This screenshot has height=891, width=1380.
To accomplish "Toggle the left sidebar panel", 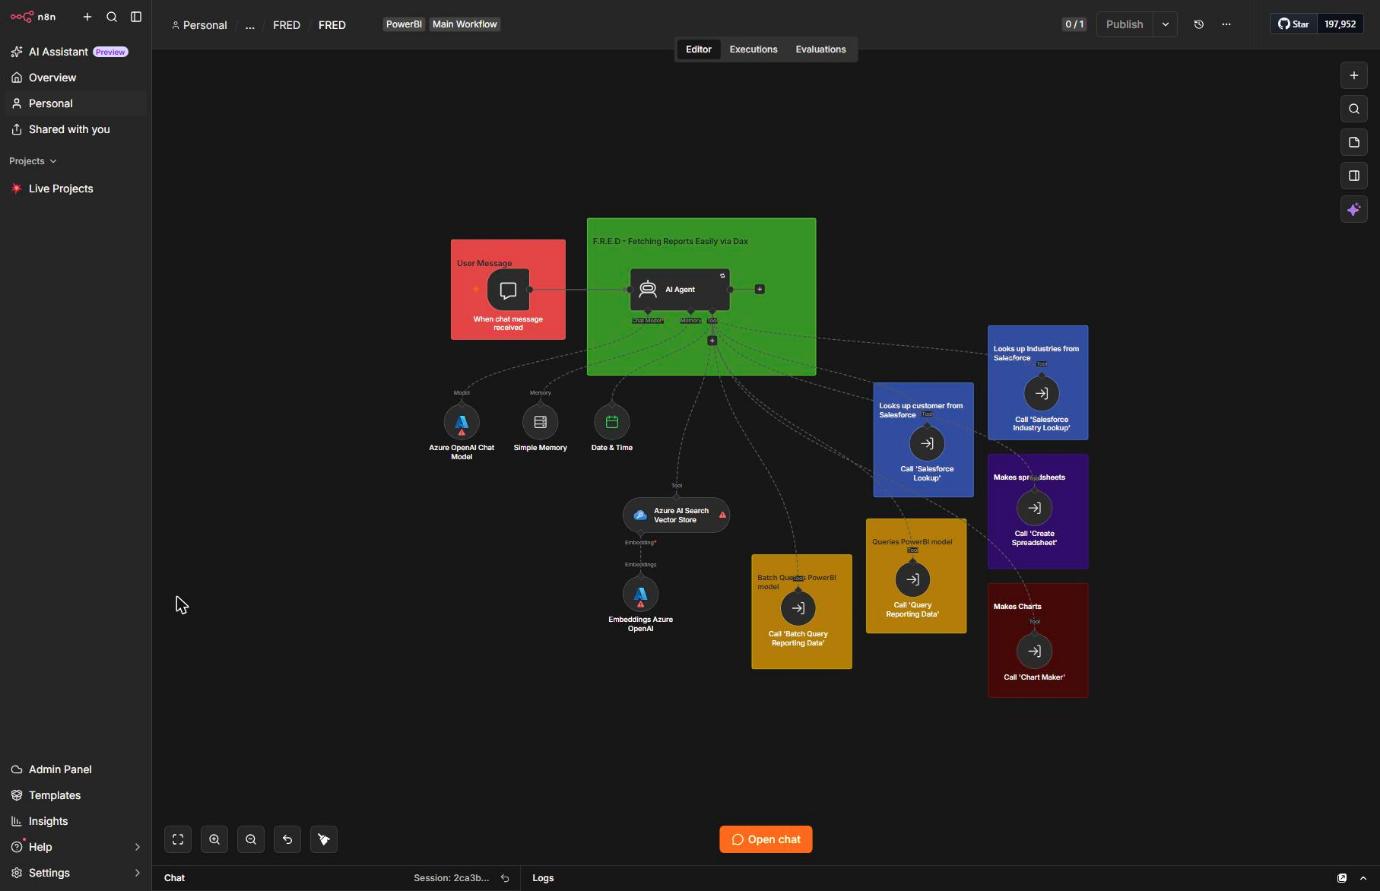I will (136, 17).
